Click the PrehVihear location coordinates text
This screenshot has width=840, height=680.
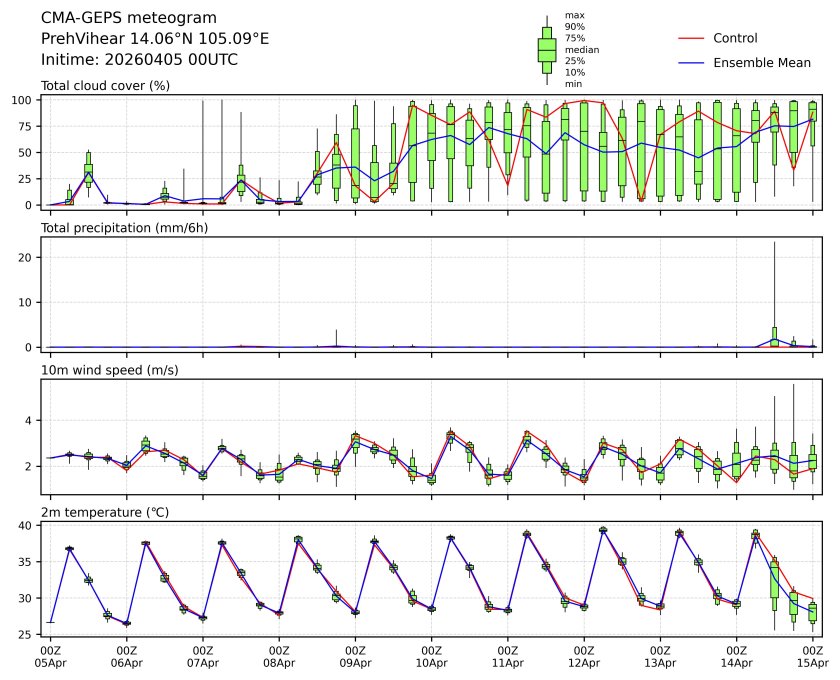pos(154,38)
